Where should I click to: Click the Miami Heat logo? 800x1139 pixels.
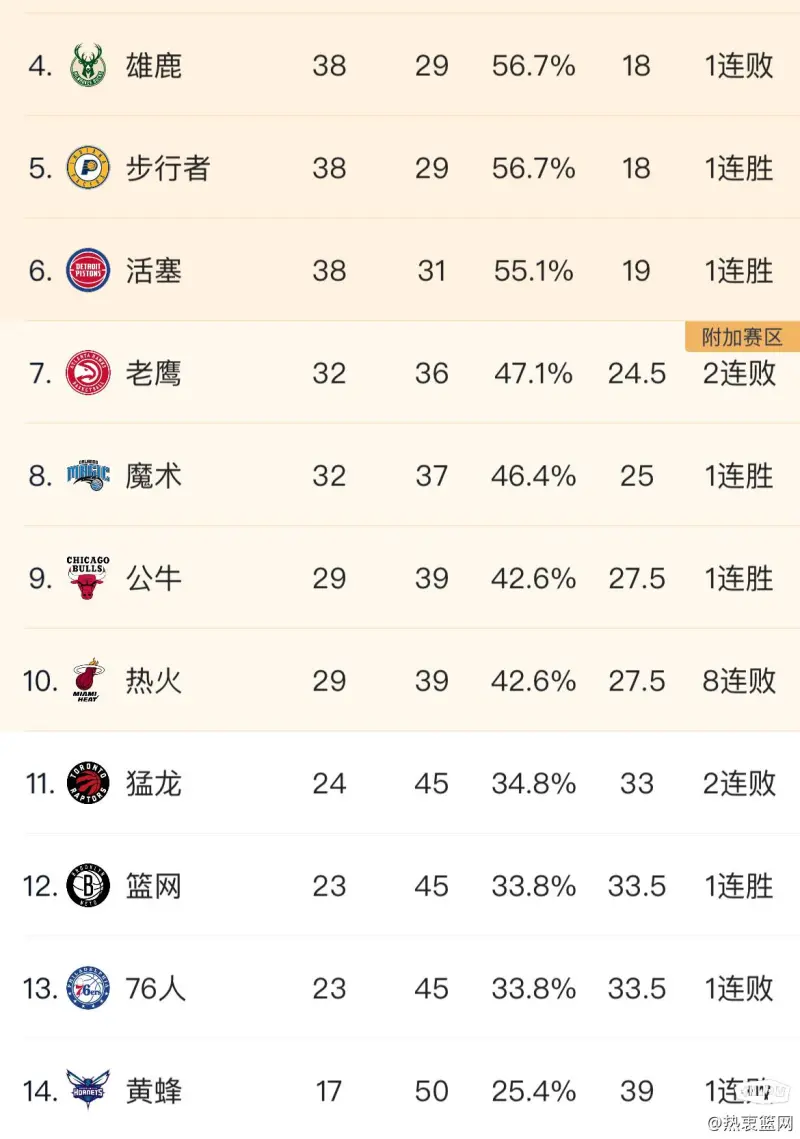coord(88,681)
